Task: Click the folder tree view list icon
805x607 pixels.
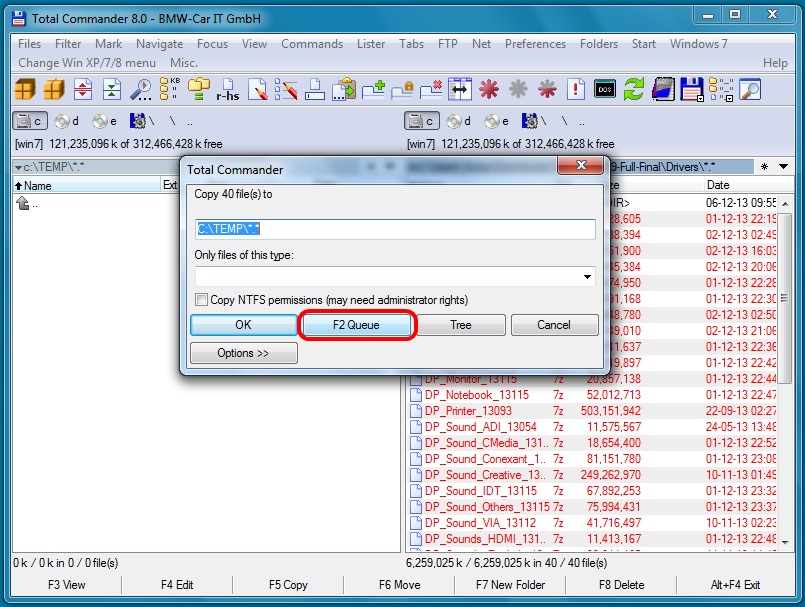Action: point(721,89)
